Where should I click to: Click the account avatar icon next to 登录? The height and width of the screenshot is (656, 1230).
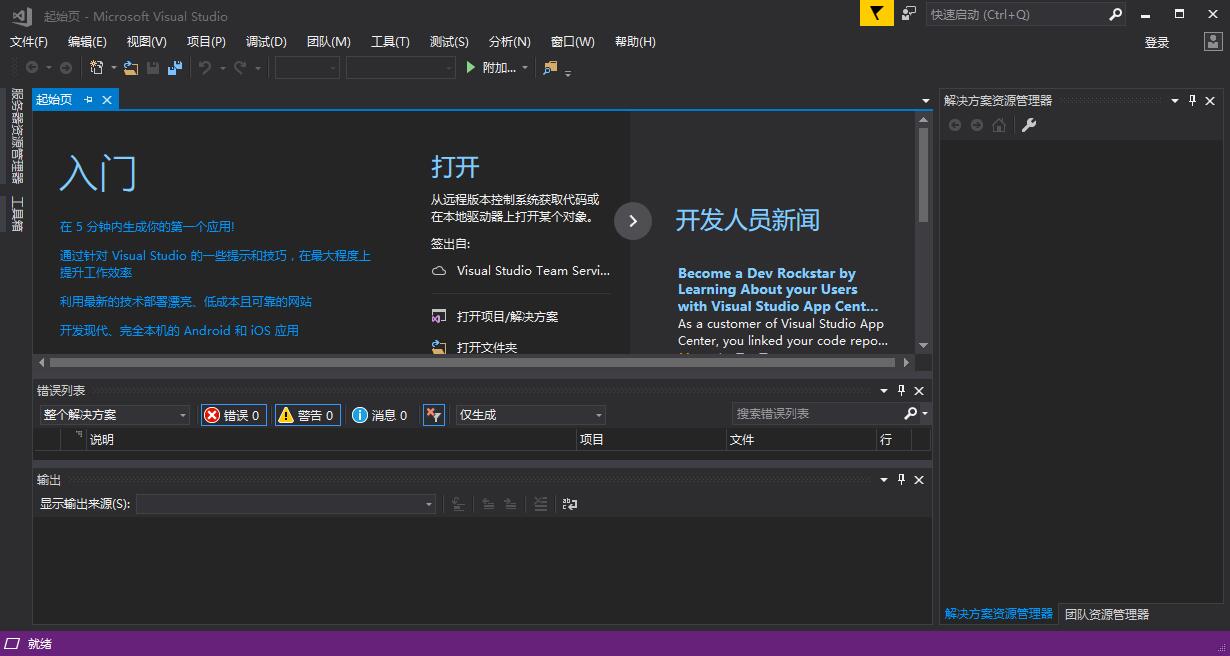coord(1213,42)
